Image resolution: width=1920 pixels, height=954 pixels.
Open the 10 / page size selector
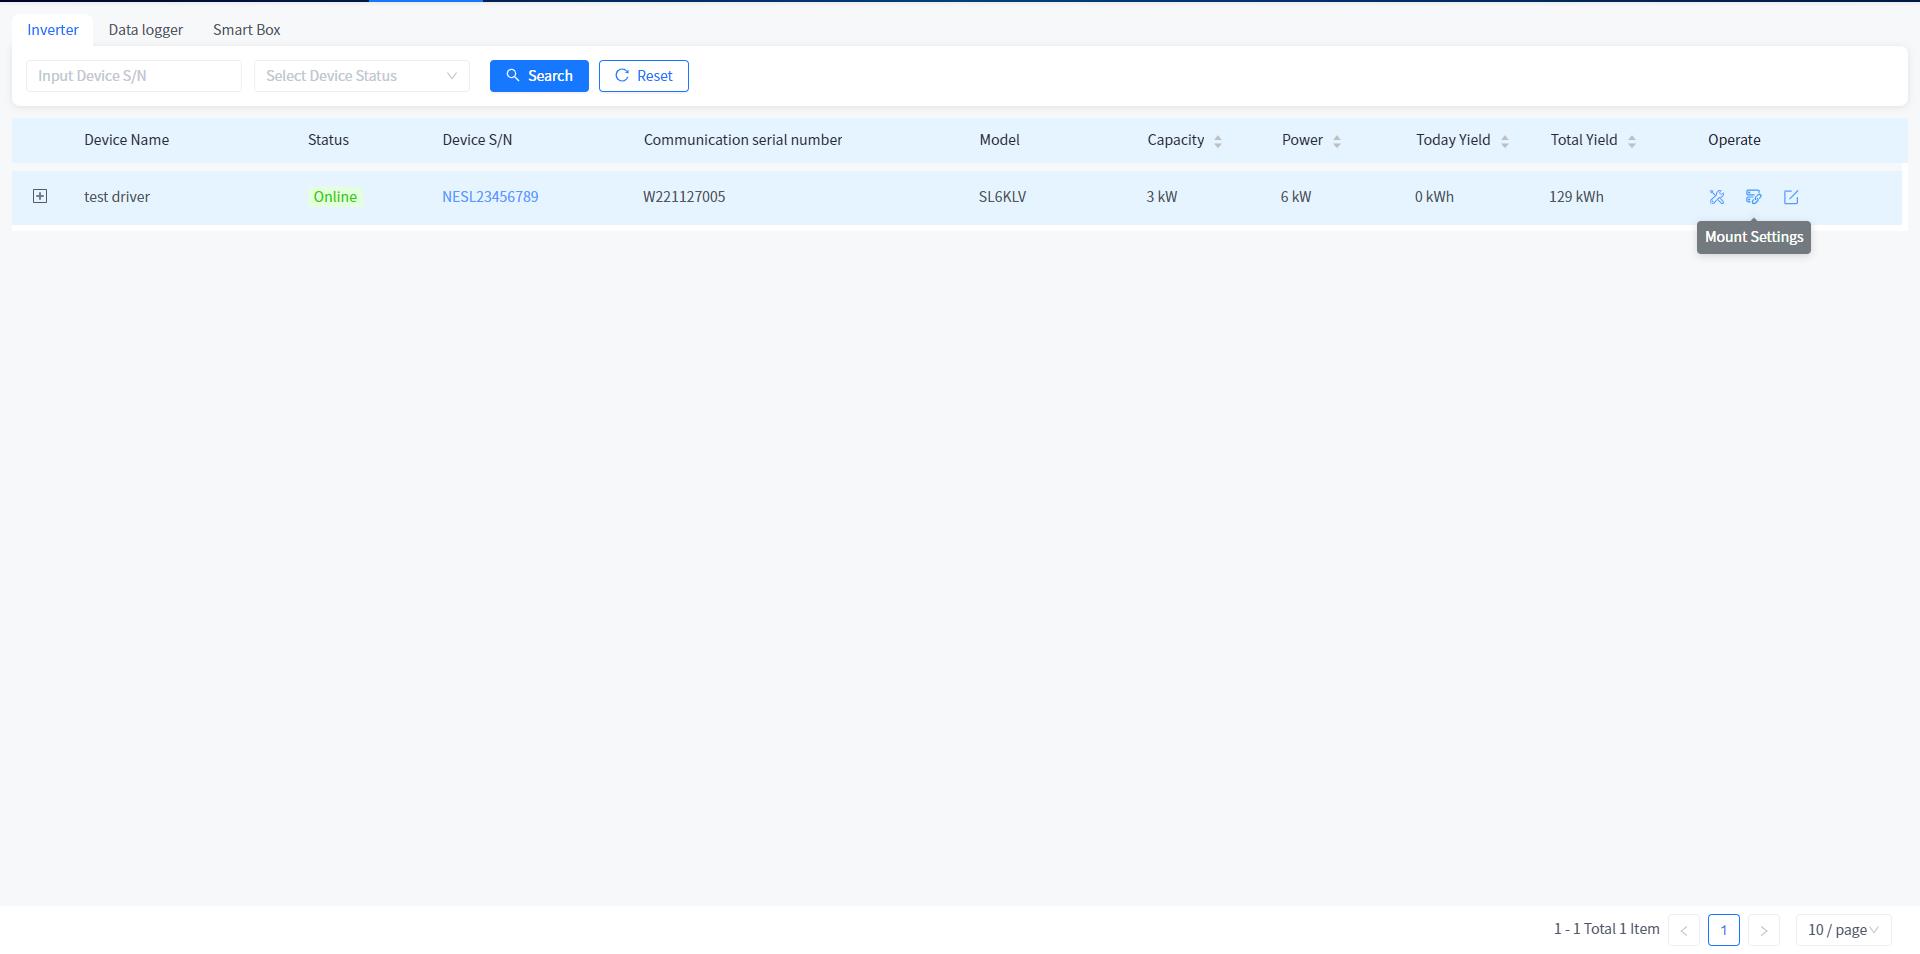[x=1842, y=930]
